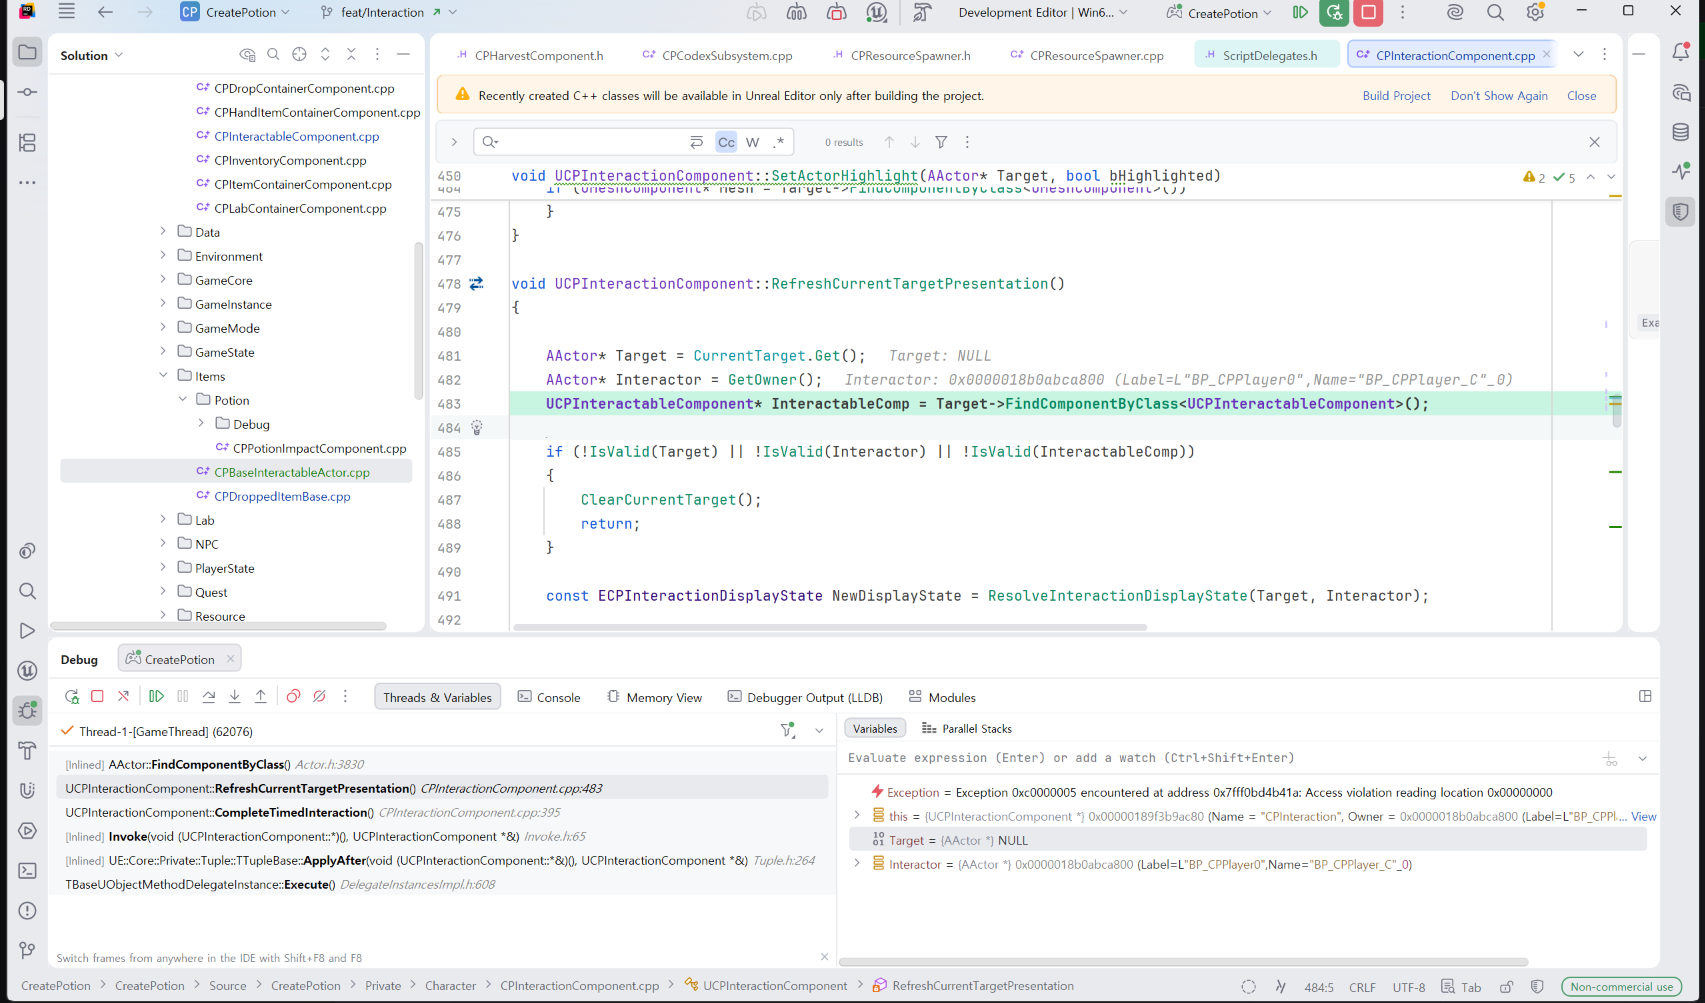Image resolution: width=1705 pixels, height=1003 pixels.
Task: Click Build Project link
Action: (x=1396, y=96)
